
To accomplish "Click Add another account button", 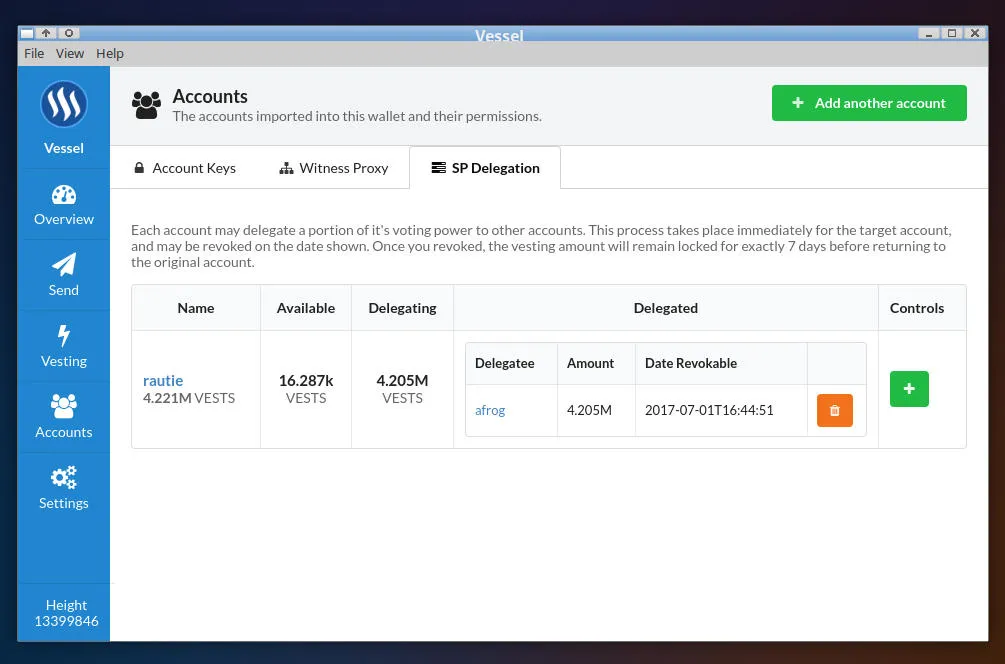I will pos(869,103).
